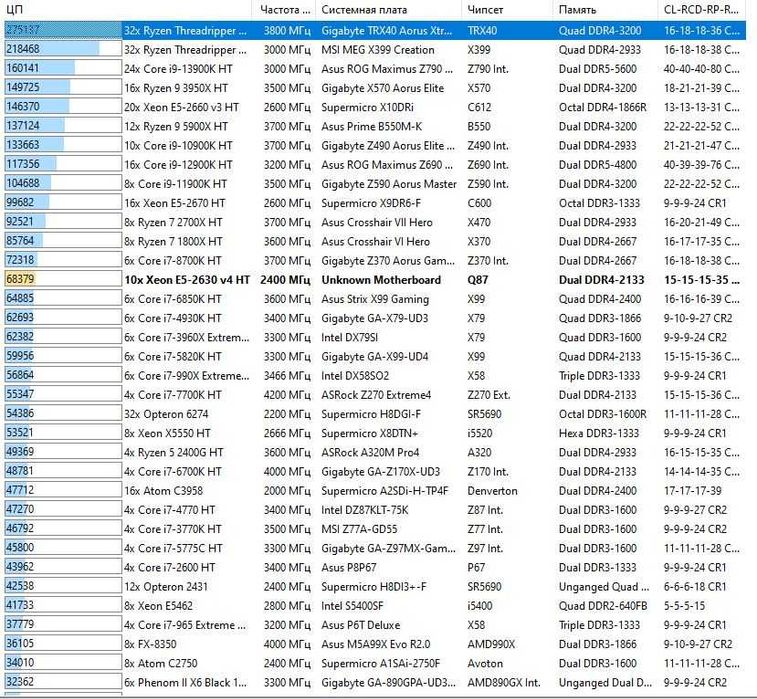Click MSI MEG X399 Creation cell

(x=378, y=50)
